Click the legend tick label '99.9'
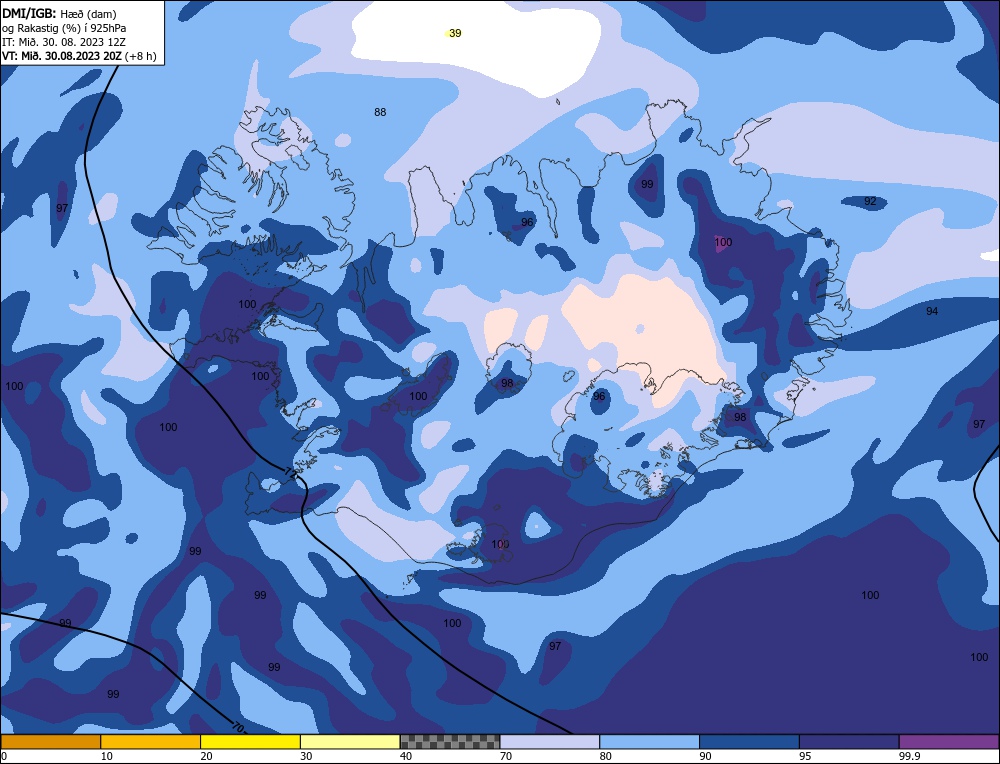Viewport: 1000px width, 764px height. point(908,756)
